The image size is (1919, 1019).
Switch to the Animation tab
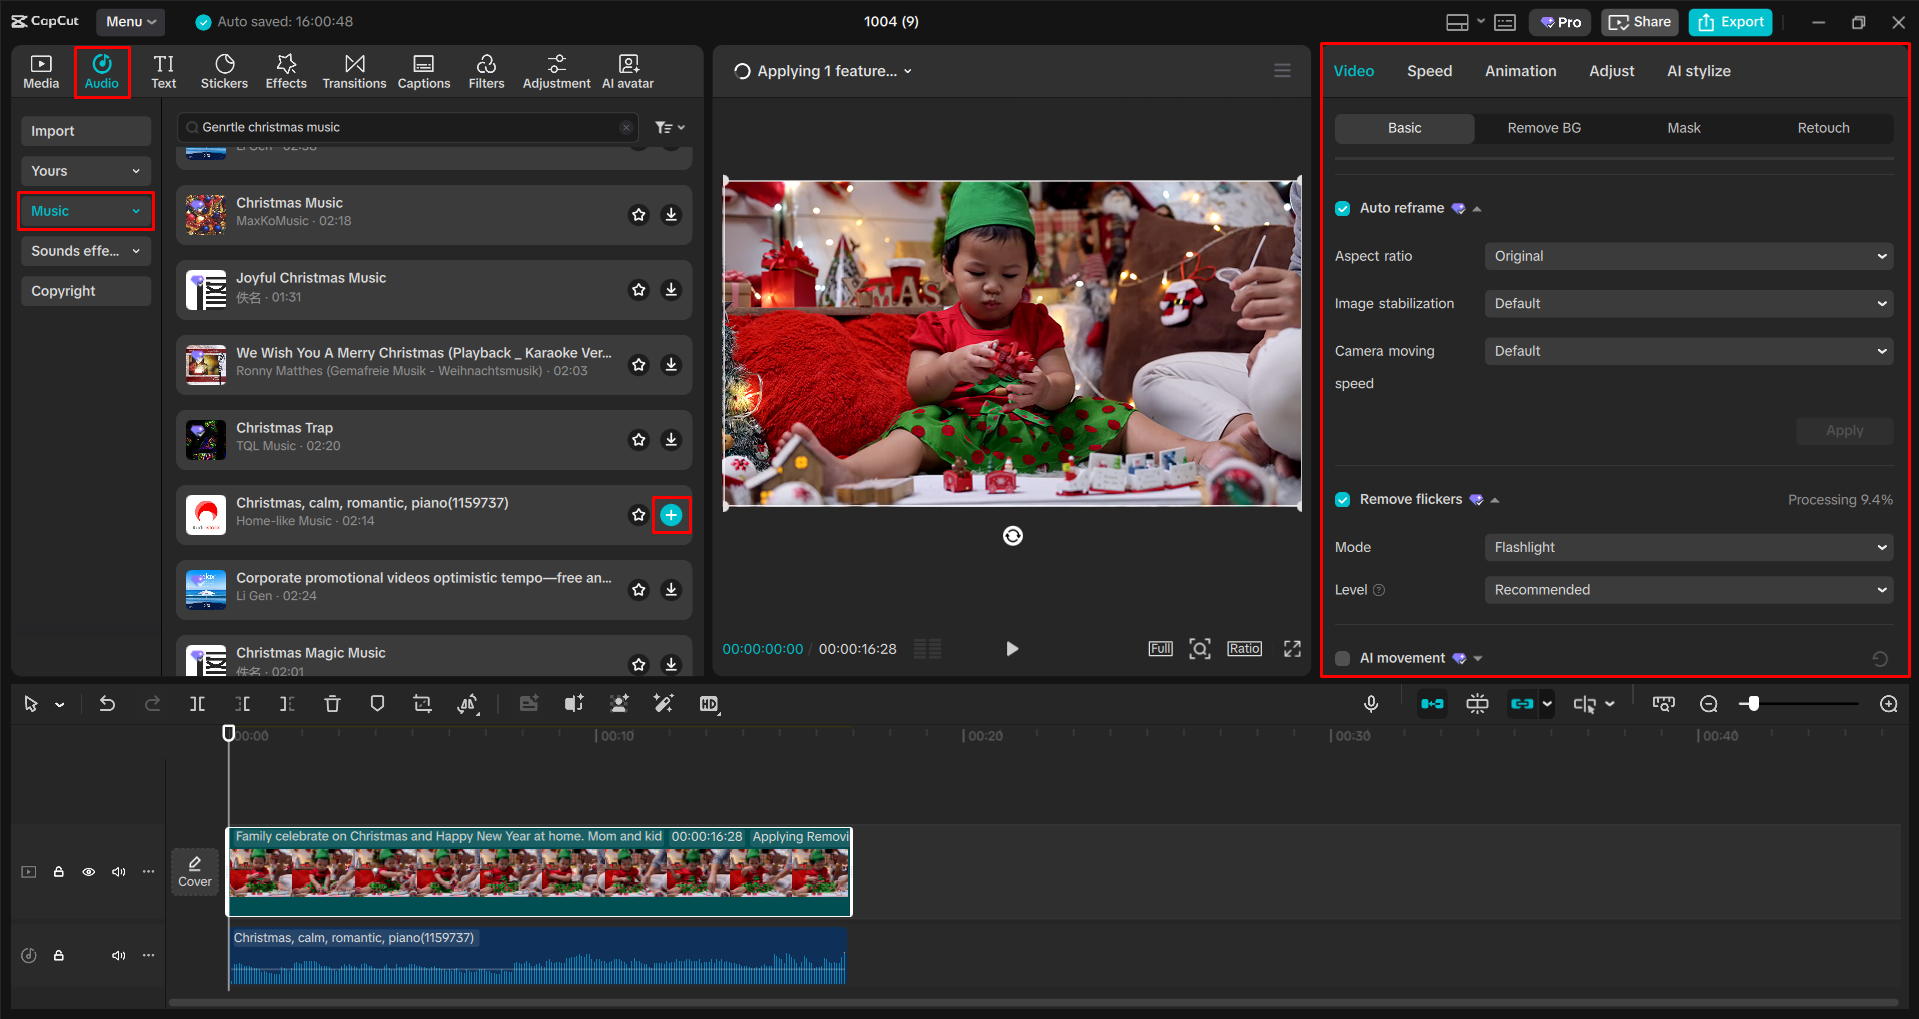pos(1519,70)
